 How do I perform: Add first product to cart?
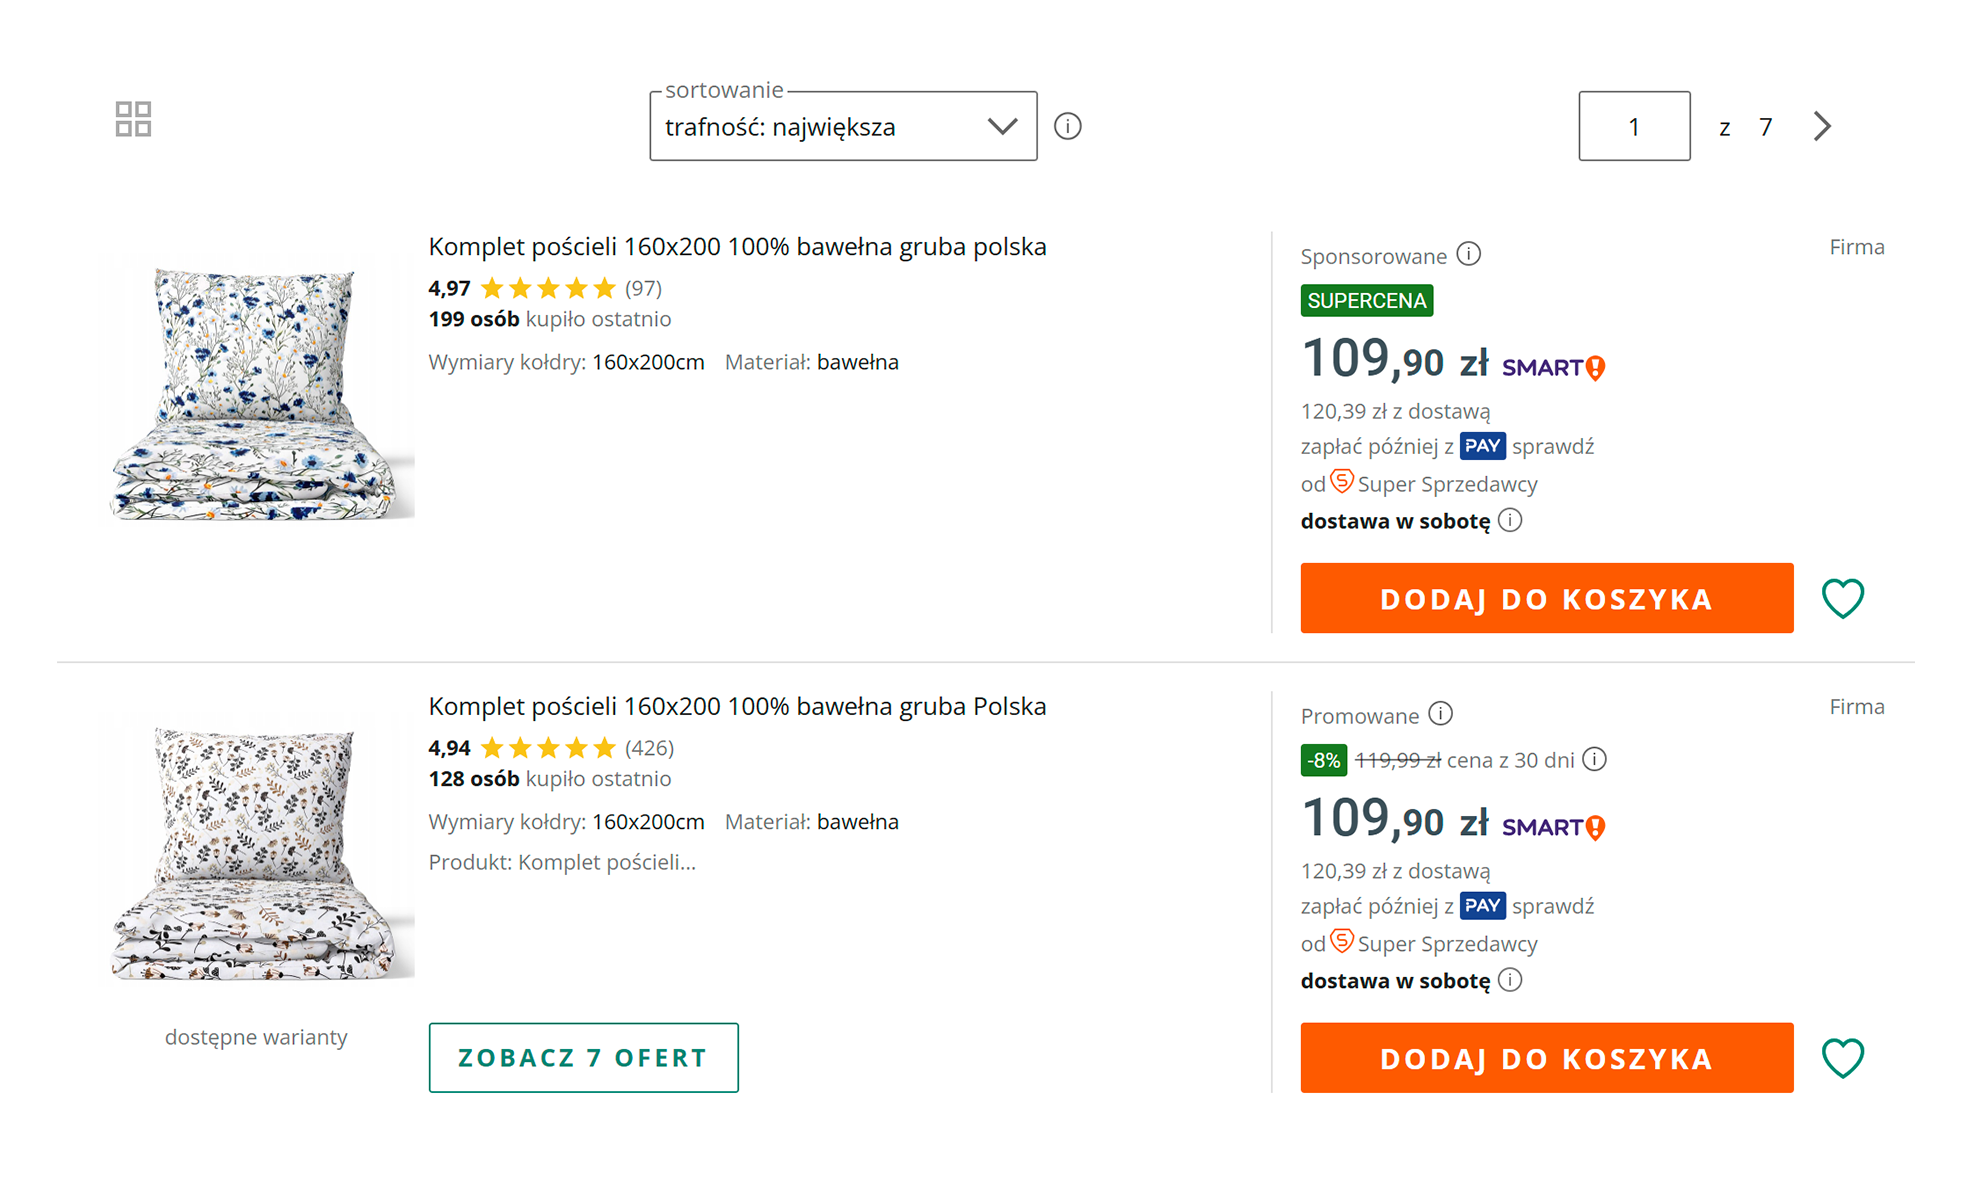click(x=1546, y=599)
